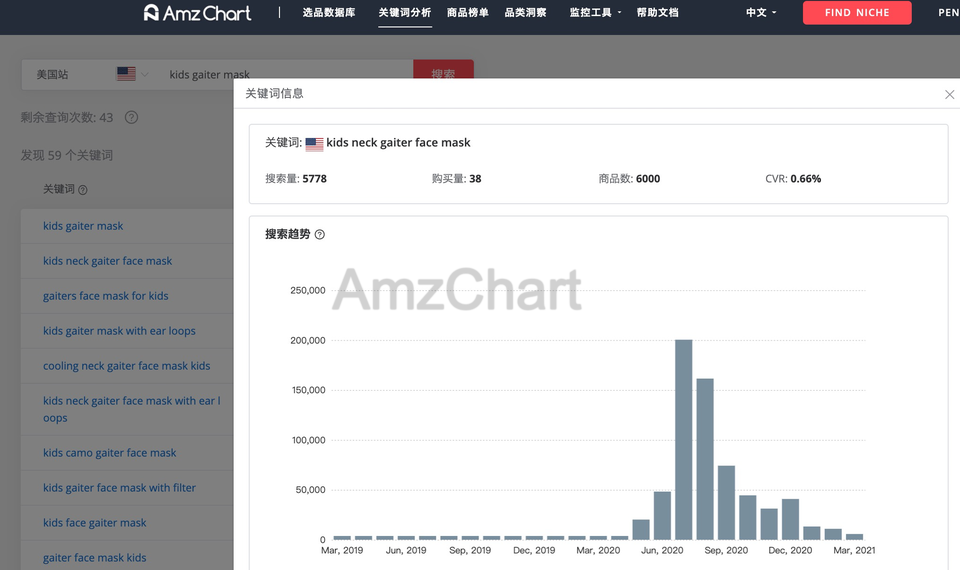Click help icon beside 剩余查询次数
This screenshot has height=570, width=960.
coord(131,117)
